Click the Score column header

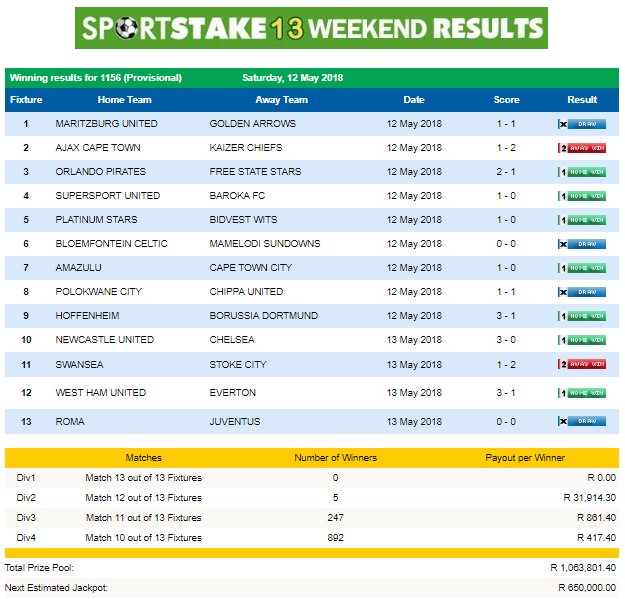pyautogui.click(x=506, y=100)
